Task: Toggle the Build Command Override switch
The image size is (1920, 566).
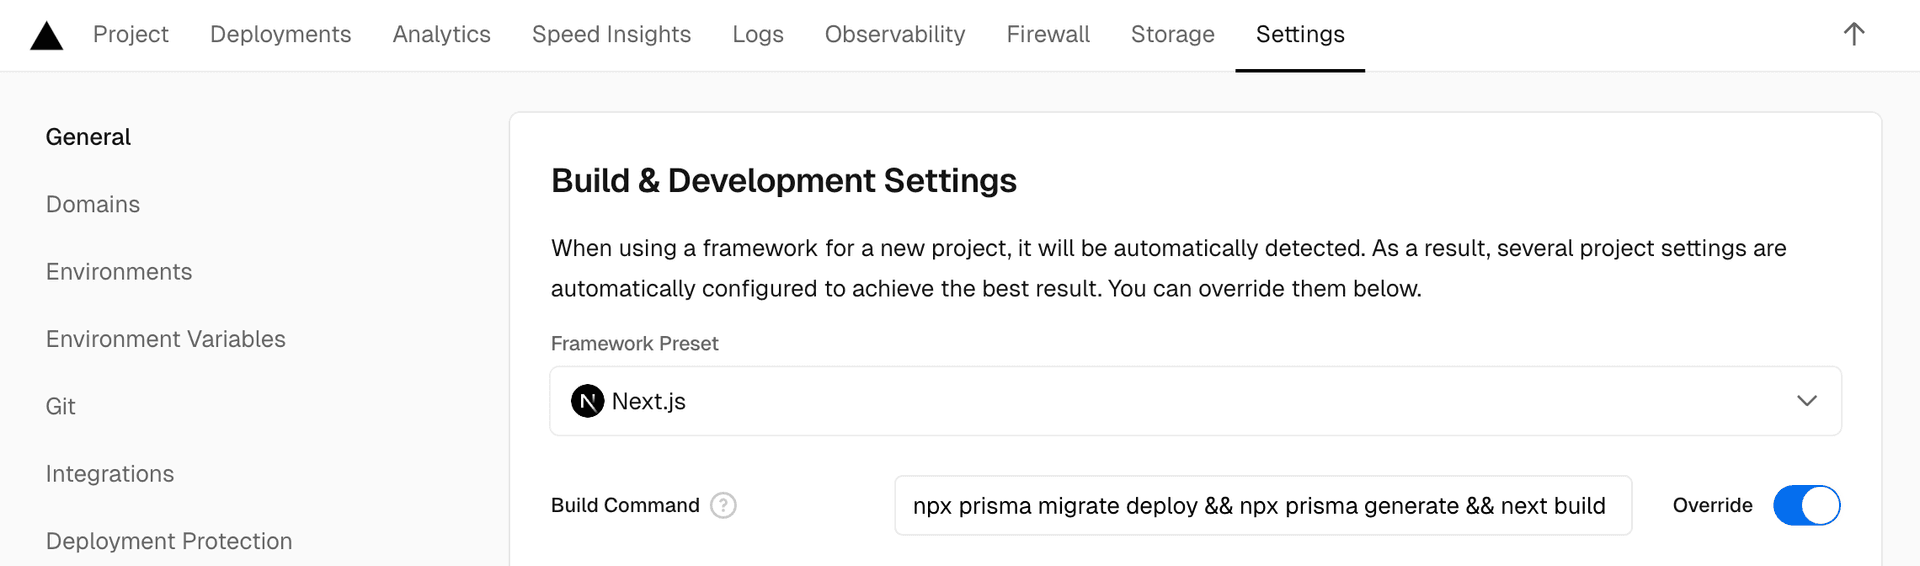Action: [x=1805, y=506]
